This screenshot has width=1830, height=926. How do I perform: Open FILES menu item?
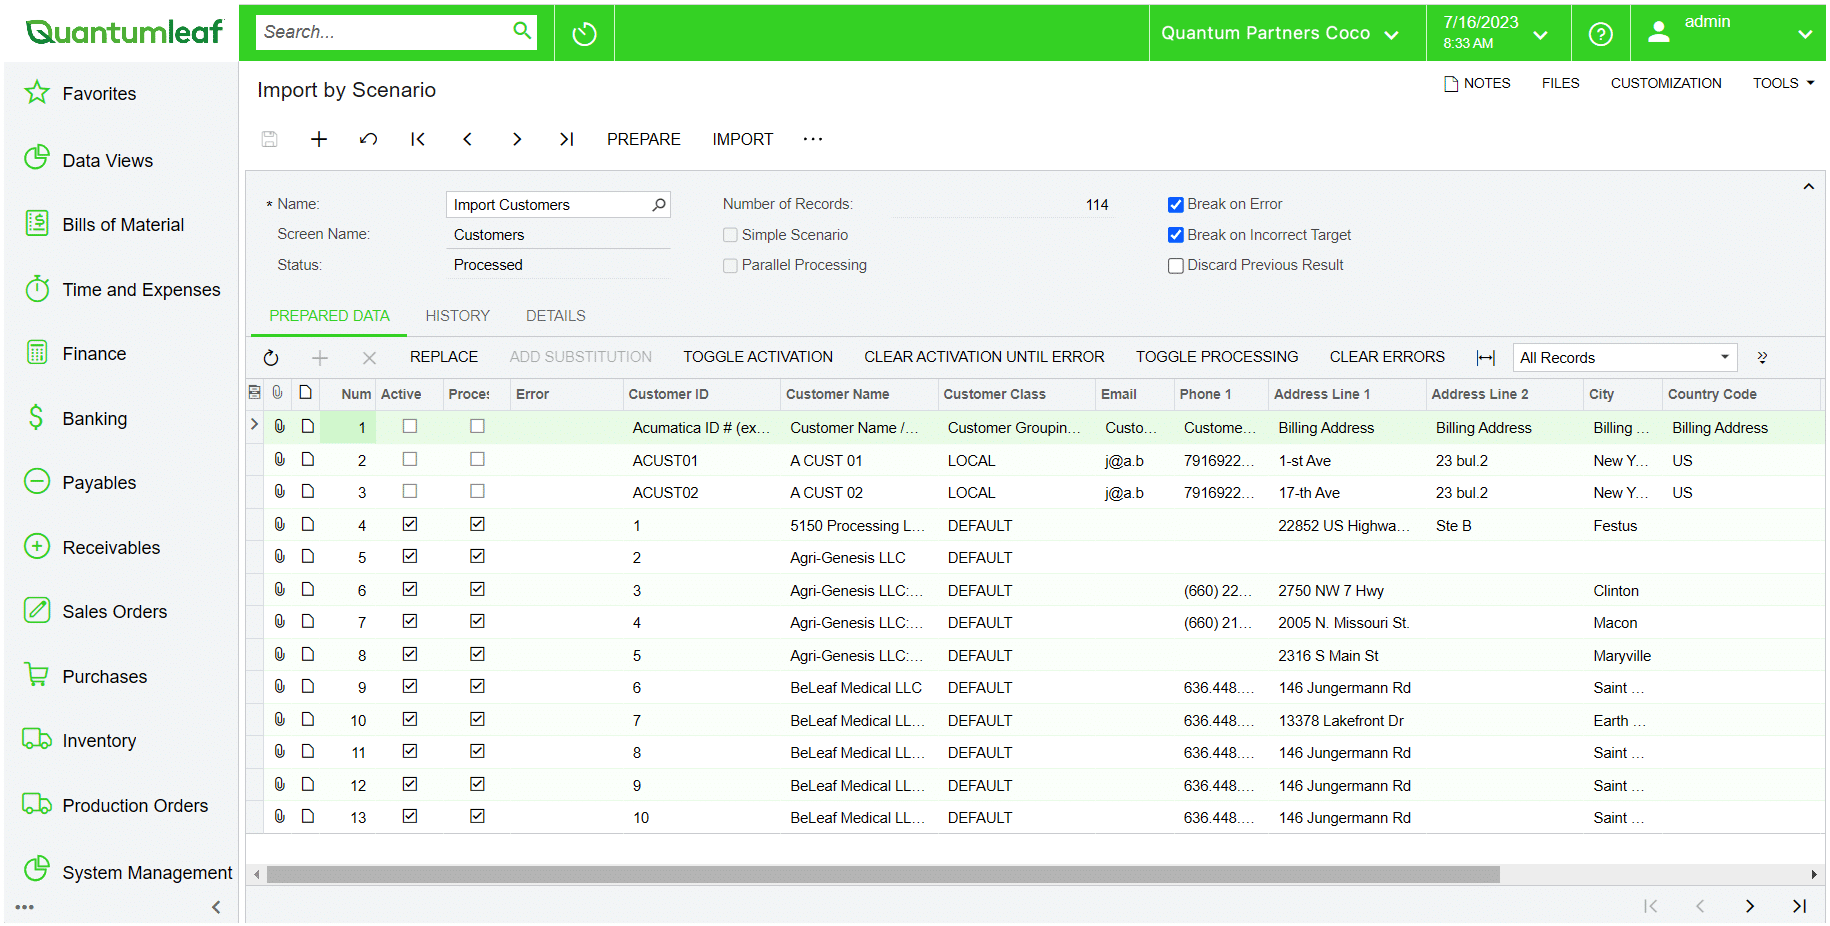[1560, 83]
